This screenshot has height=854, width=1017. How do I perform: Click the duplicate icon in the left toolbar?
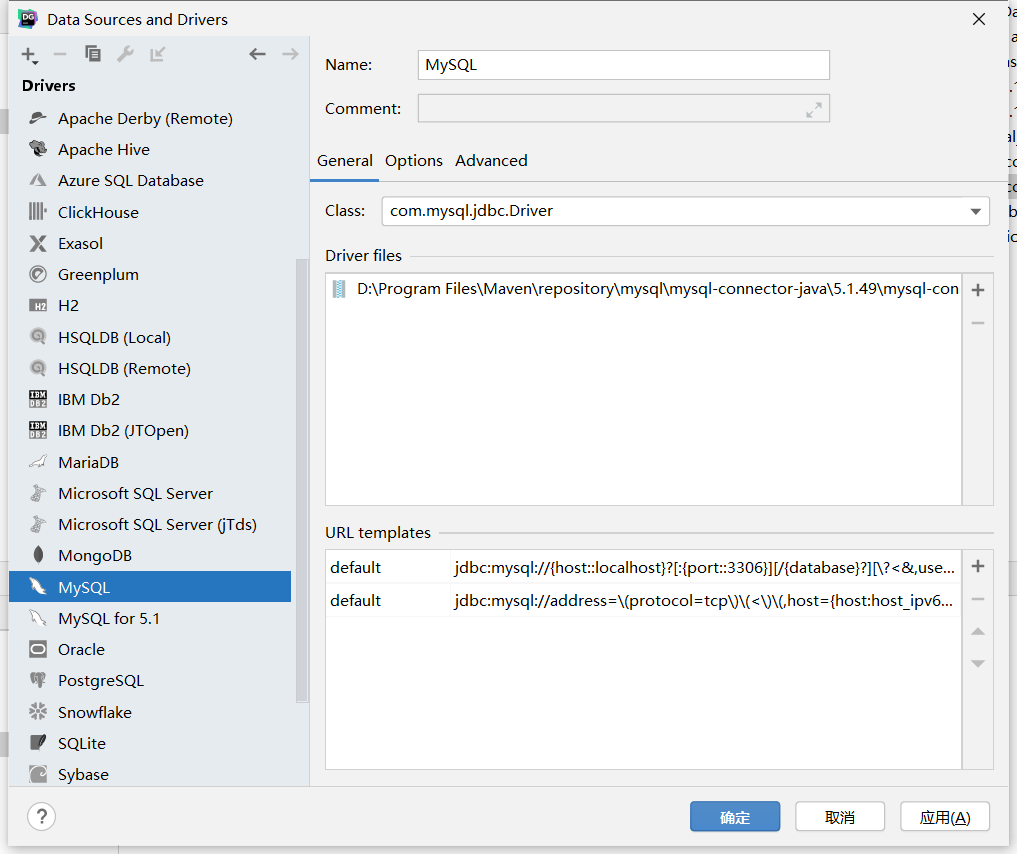[x=93, y=54]
